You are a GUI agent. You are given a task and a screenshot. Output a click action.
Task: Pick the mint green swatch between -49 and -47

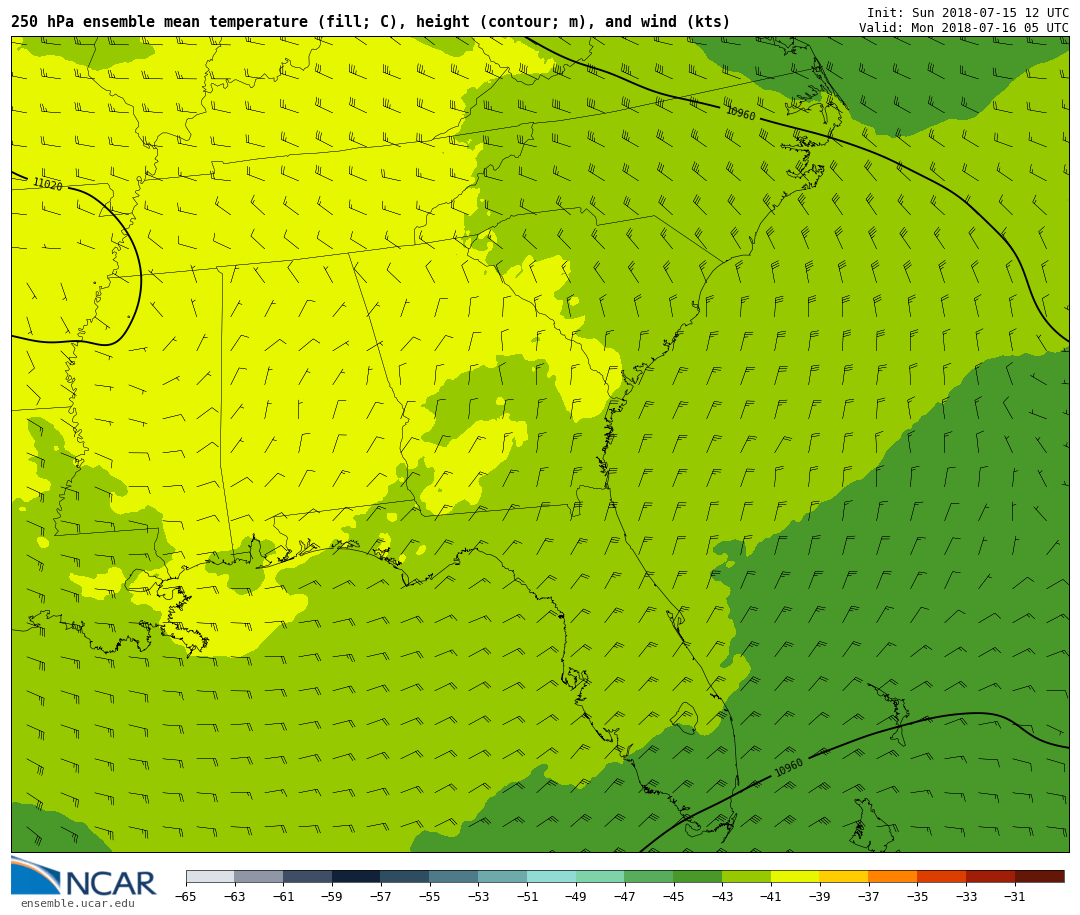click(601, 876)
